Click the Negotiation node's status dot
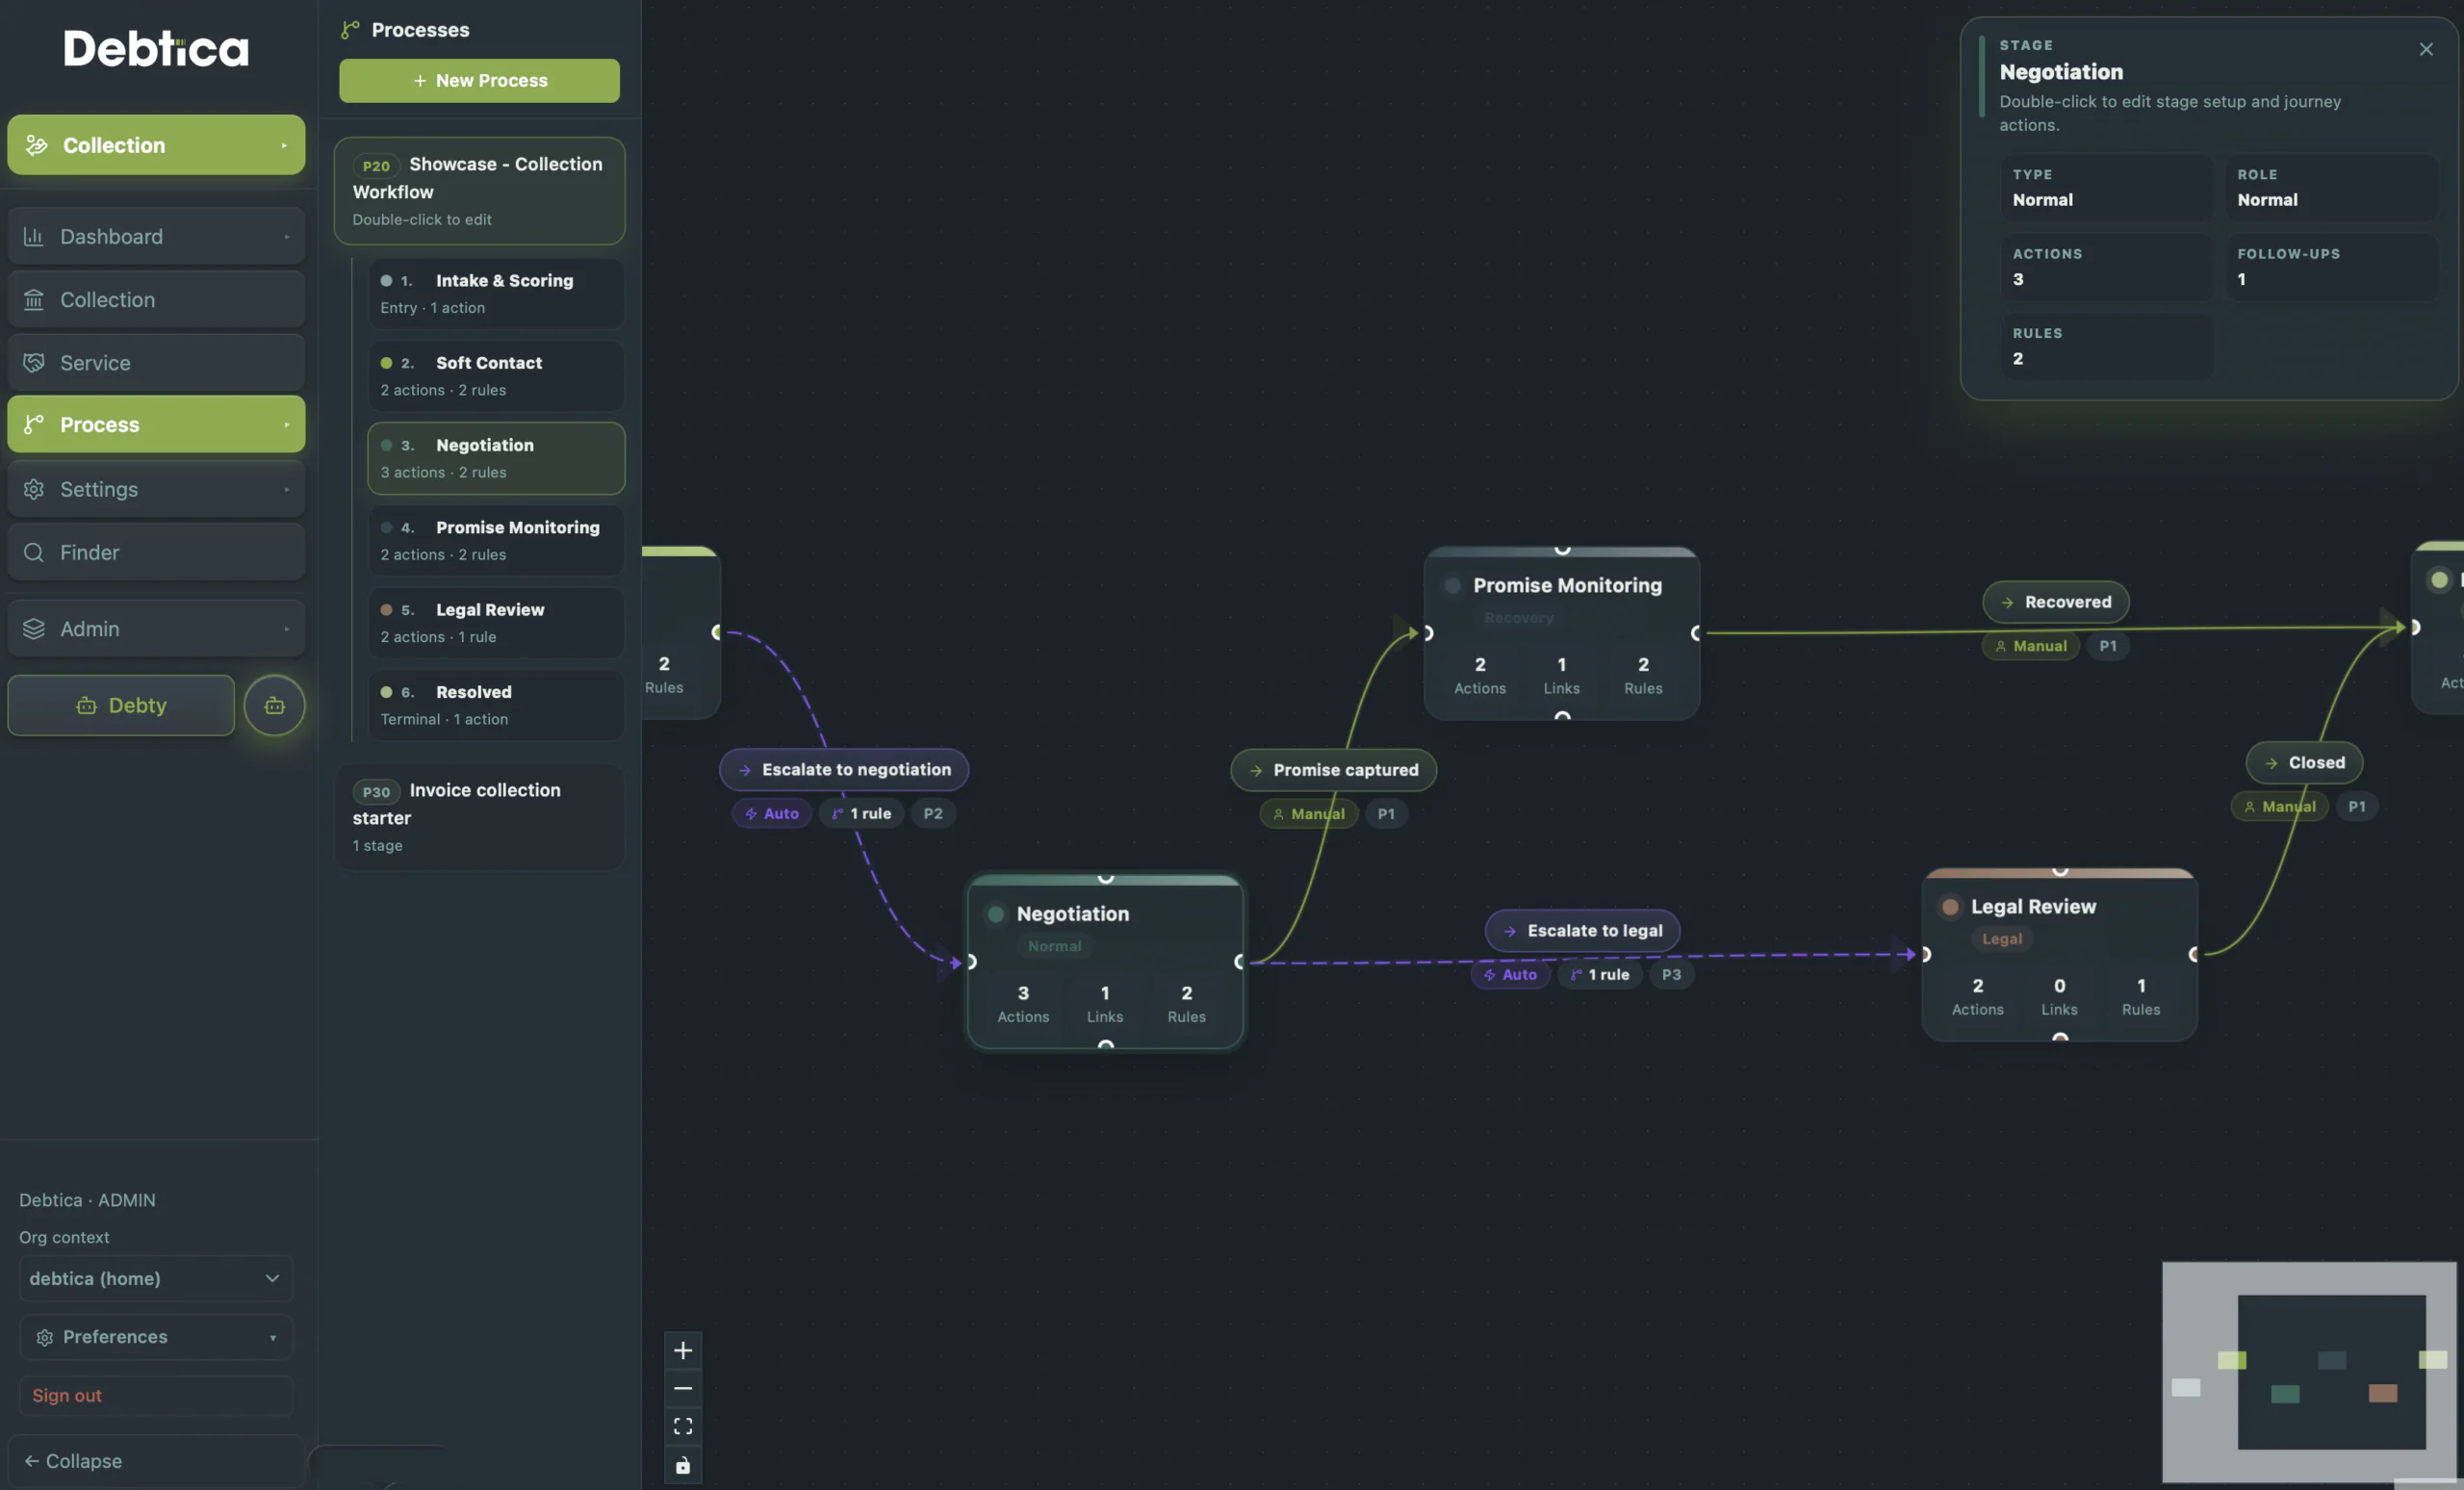 pos(996,913)
